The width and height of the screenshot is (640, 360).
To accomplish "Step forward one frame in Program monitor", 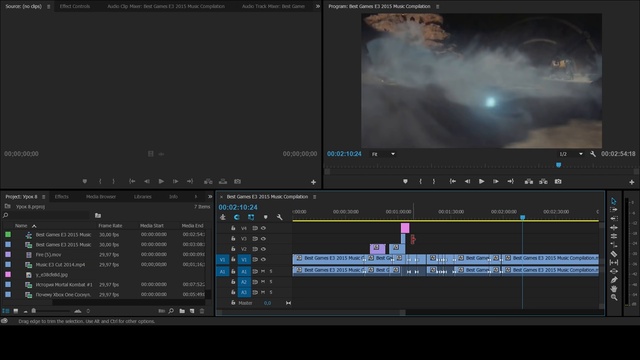I will (x=496, y=181).
